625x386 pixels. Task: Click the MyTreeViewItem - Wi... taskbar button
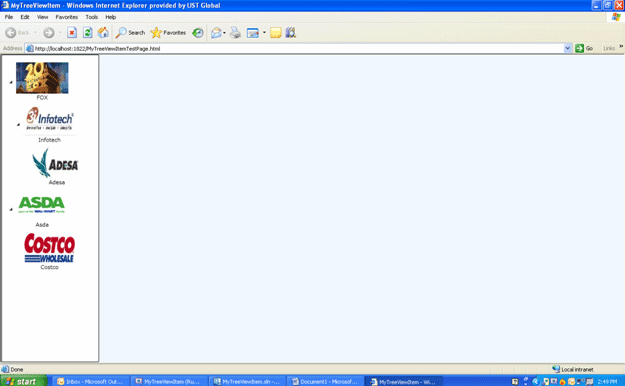[404, 382]
